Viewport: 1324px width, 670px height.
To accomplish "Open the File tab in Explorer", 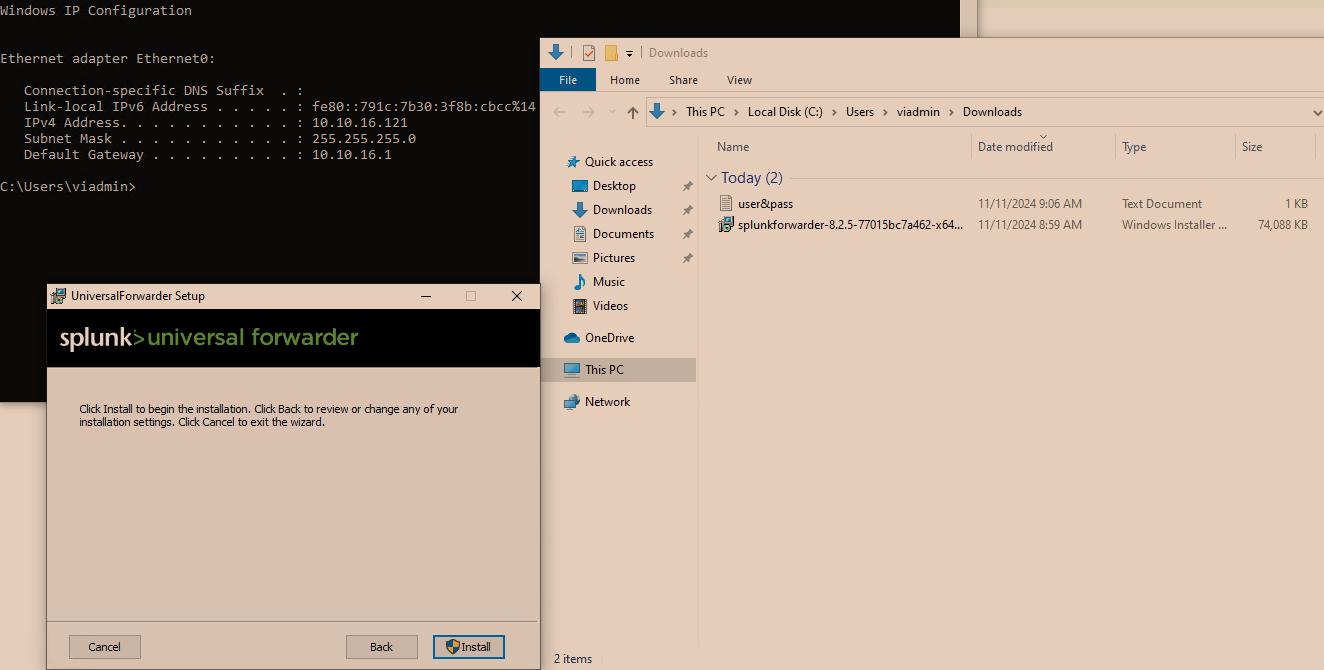I will [568, 80].
